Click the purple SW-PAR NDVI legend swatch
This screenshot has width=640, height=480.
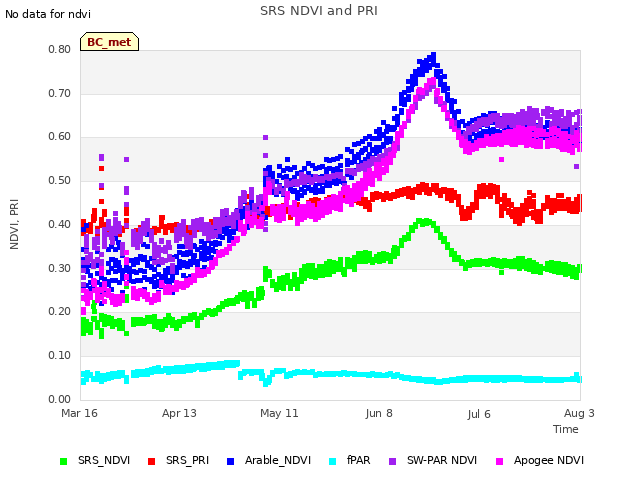[x=392, y=461]
